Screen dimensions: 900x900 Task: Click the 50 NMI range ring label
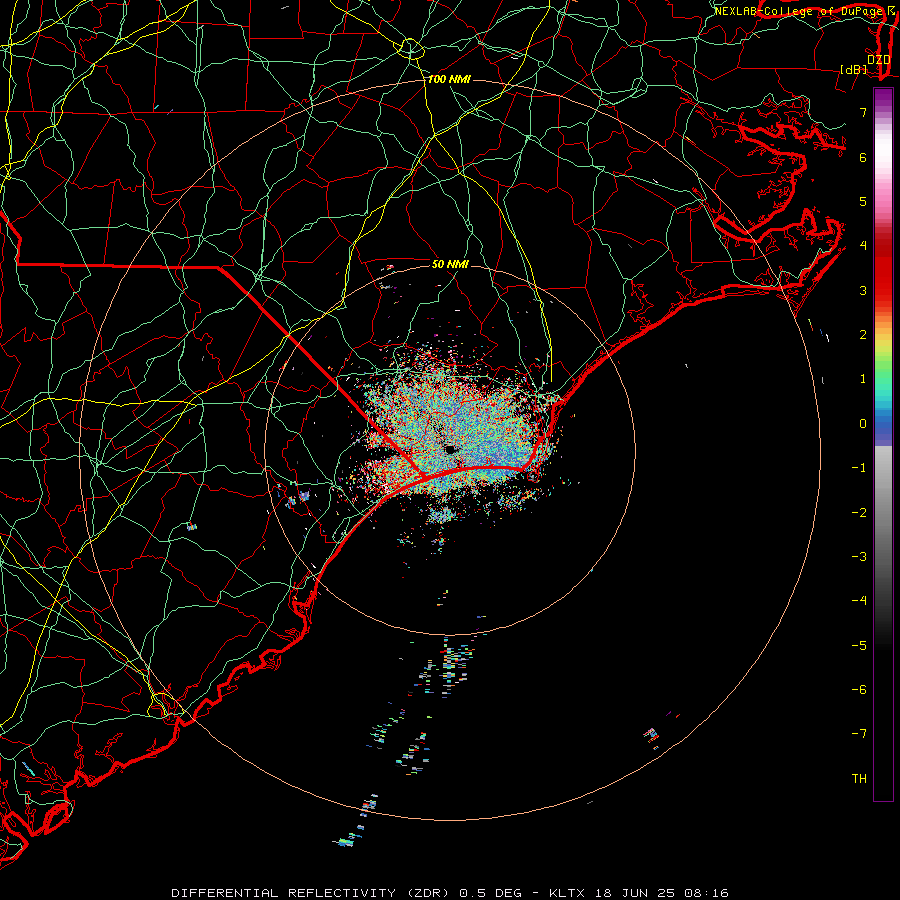tap(450, 264)
